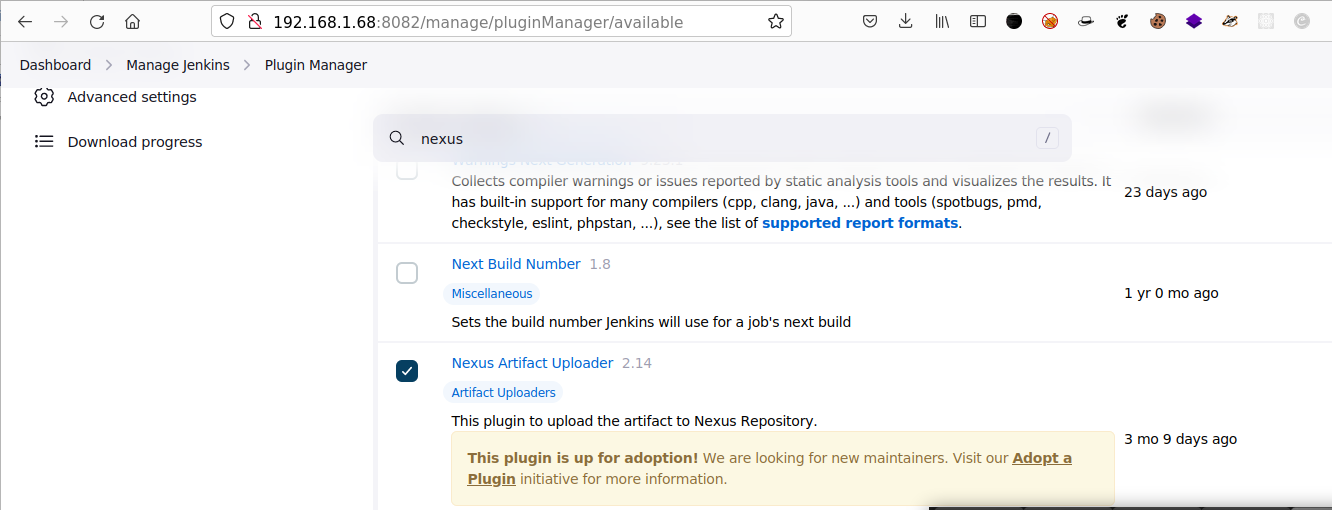Image resolution: width=1332 pixels, height=510 pixels.
Task: Open the library bookshelf icon
Action: [942, 21]
